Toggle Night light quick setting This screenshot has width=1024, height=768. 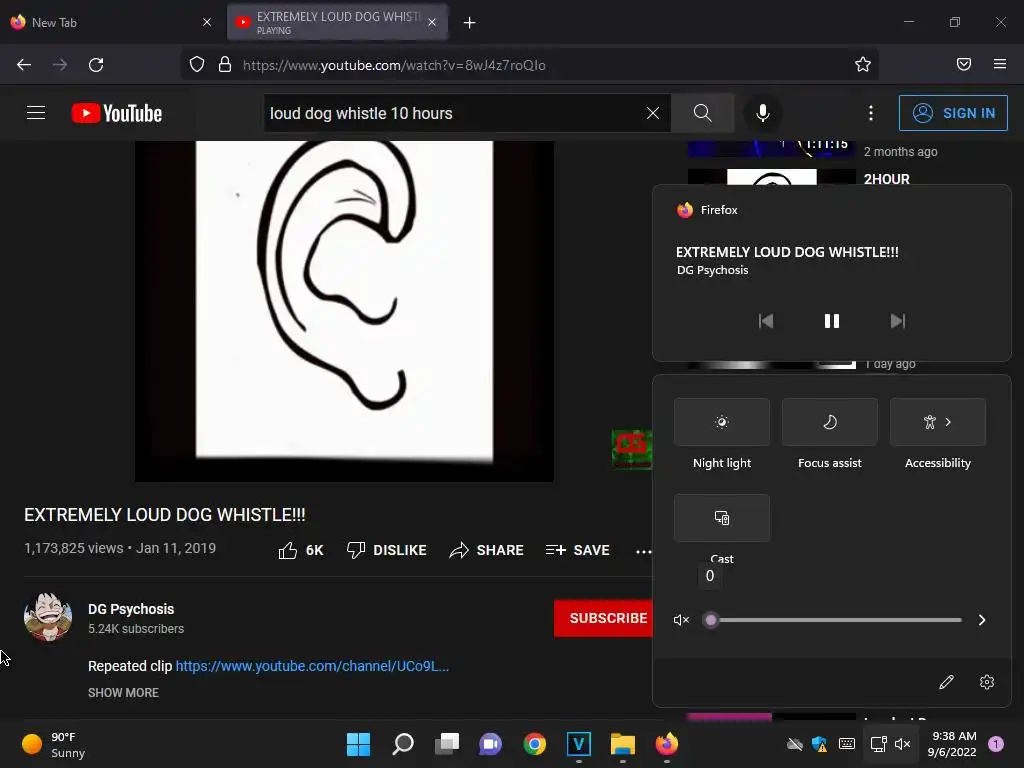pos(722,422)
